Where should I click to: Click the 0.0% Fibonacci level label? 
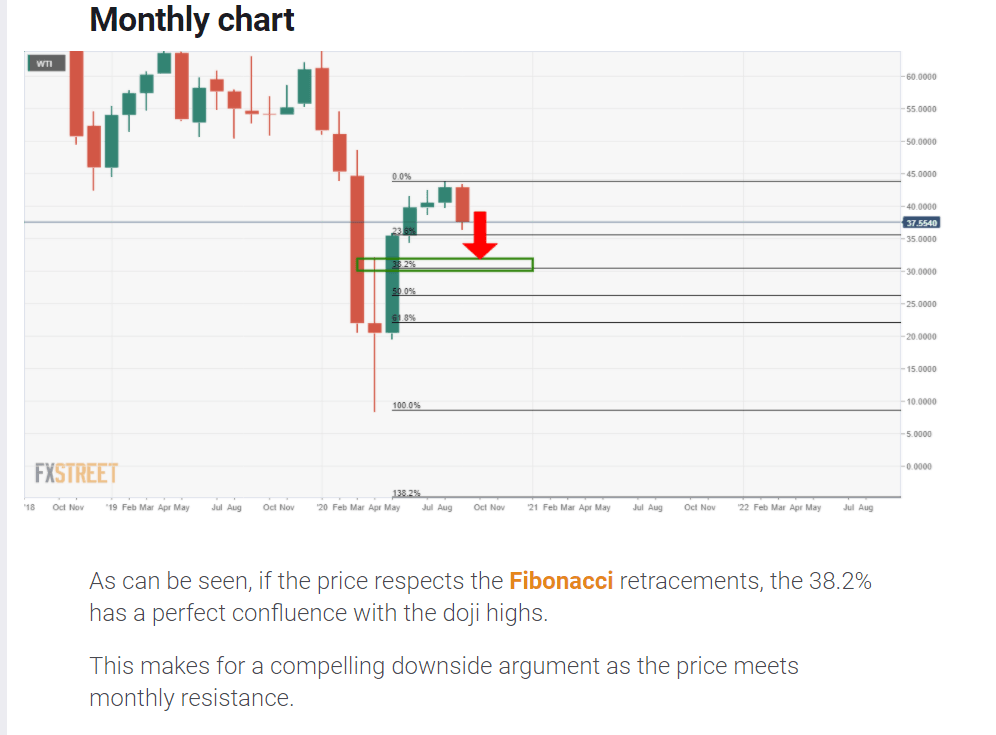pos(401,177)
